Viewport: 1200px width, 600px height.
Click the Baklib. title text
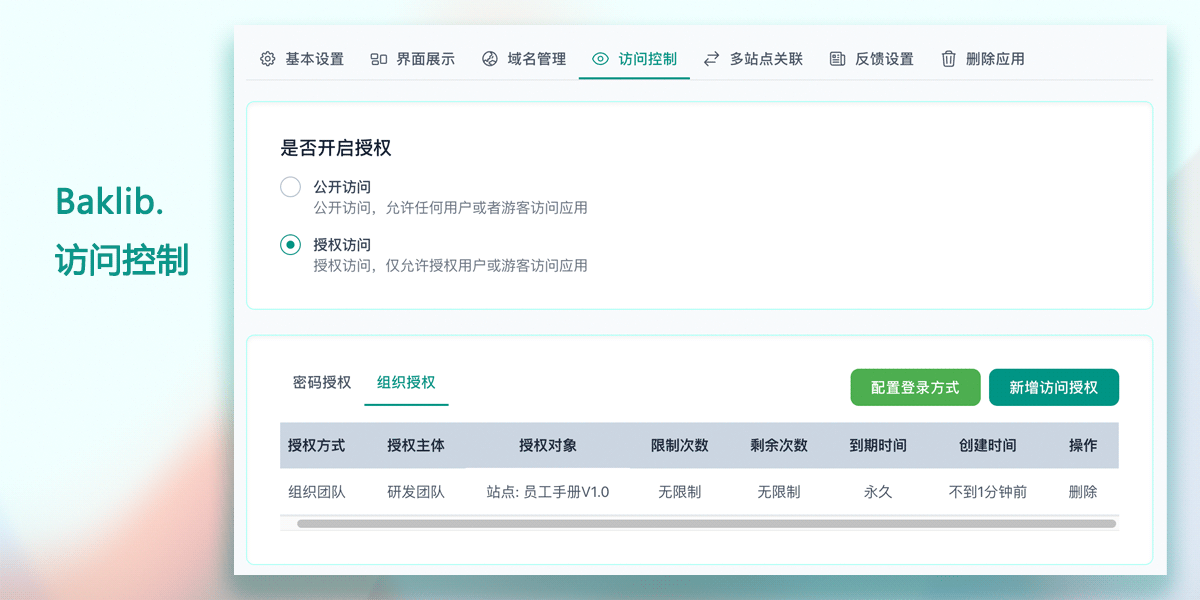pos(109,201)
